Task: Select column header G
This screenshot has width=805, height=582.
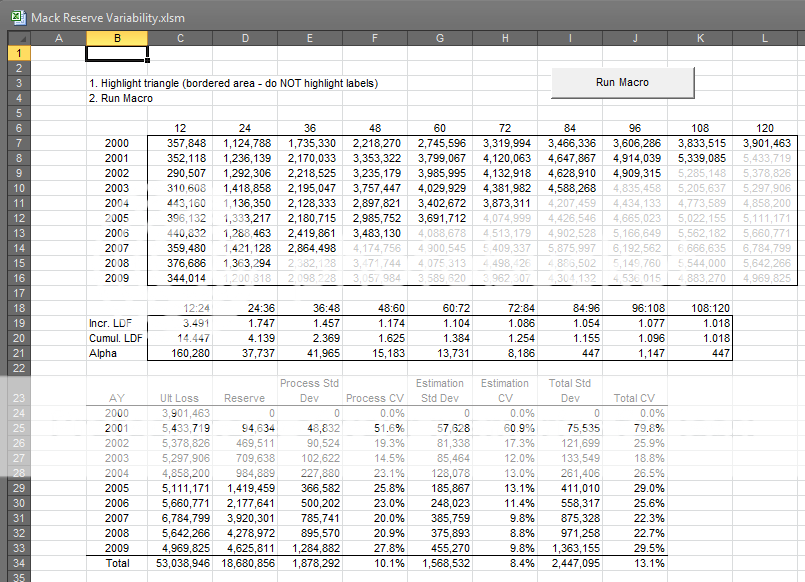Action: (x=440, y=37)
